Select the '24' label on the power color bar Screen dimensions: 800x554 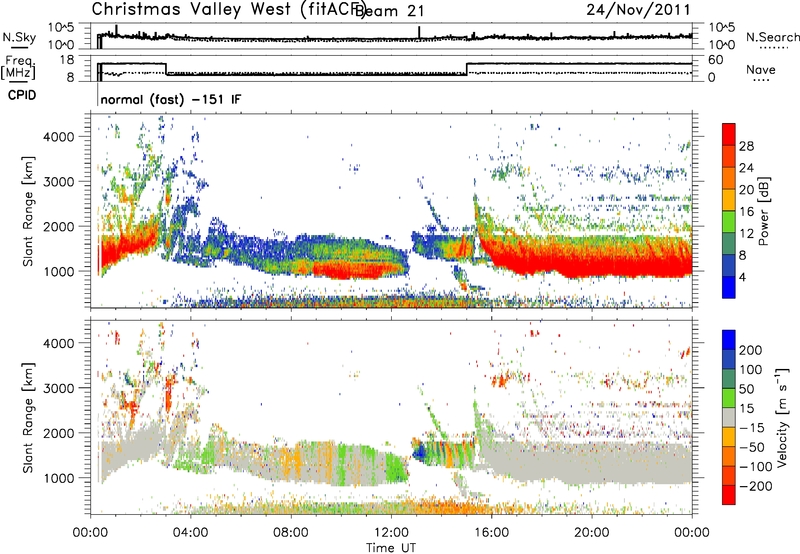(746, 168)
